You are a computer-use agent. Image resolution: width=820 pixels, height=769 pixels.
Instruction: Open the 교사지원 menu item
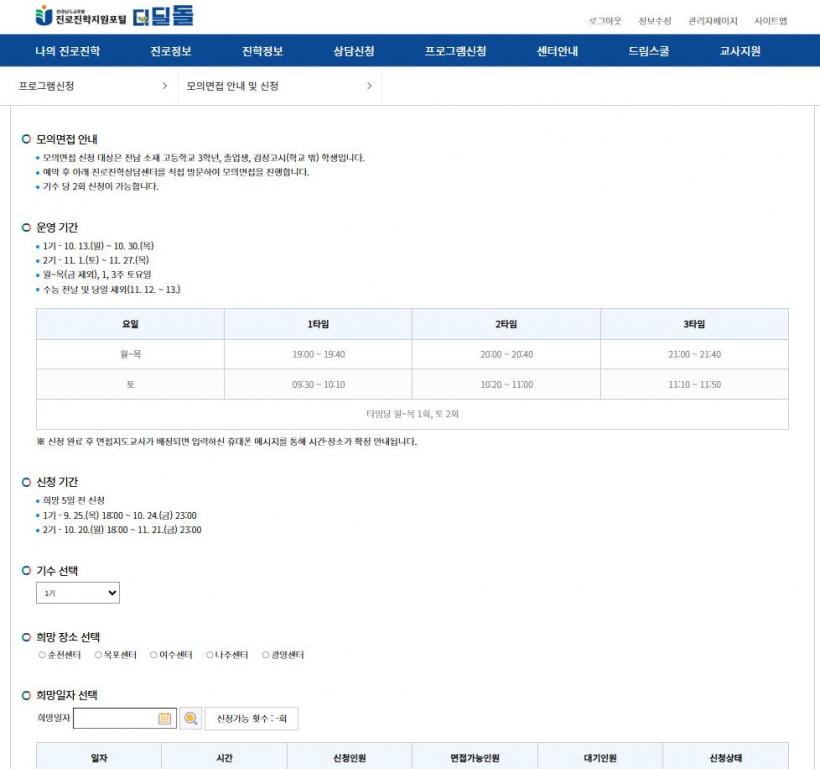[740, 51]
